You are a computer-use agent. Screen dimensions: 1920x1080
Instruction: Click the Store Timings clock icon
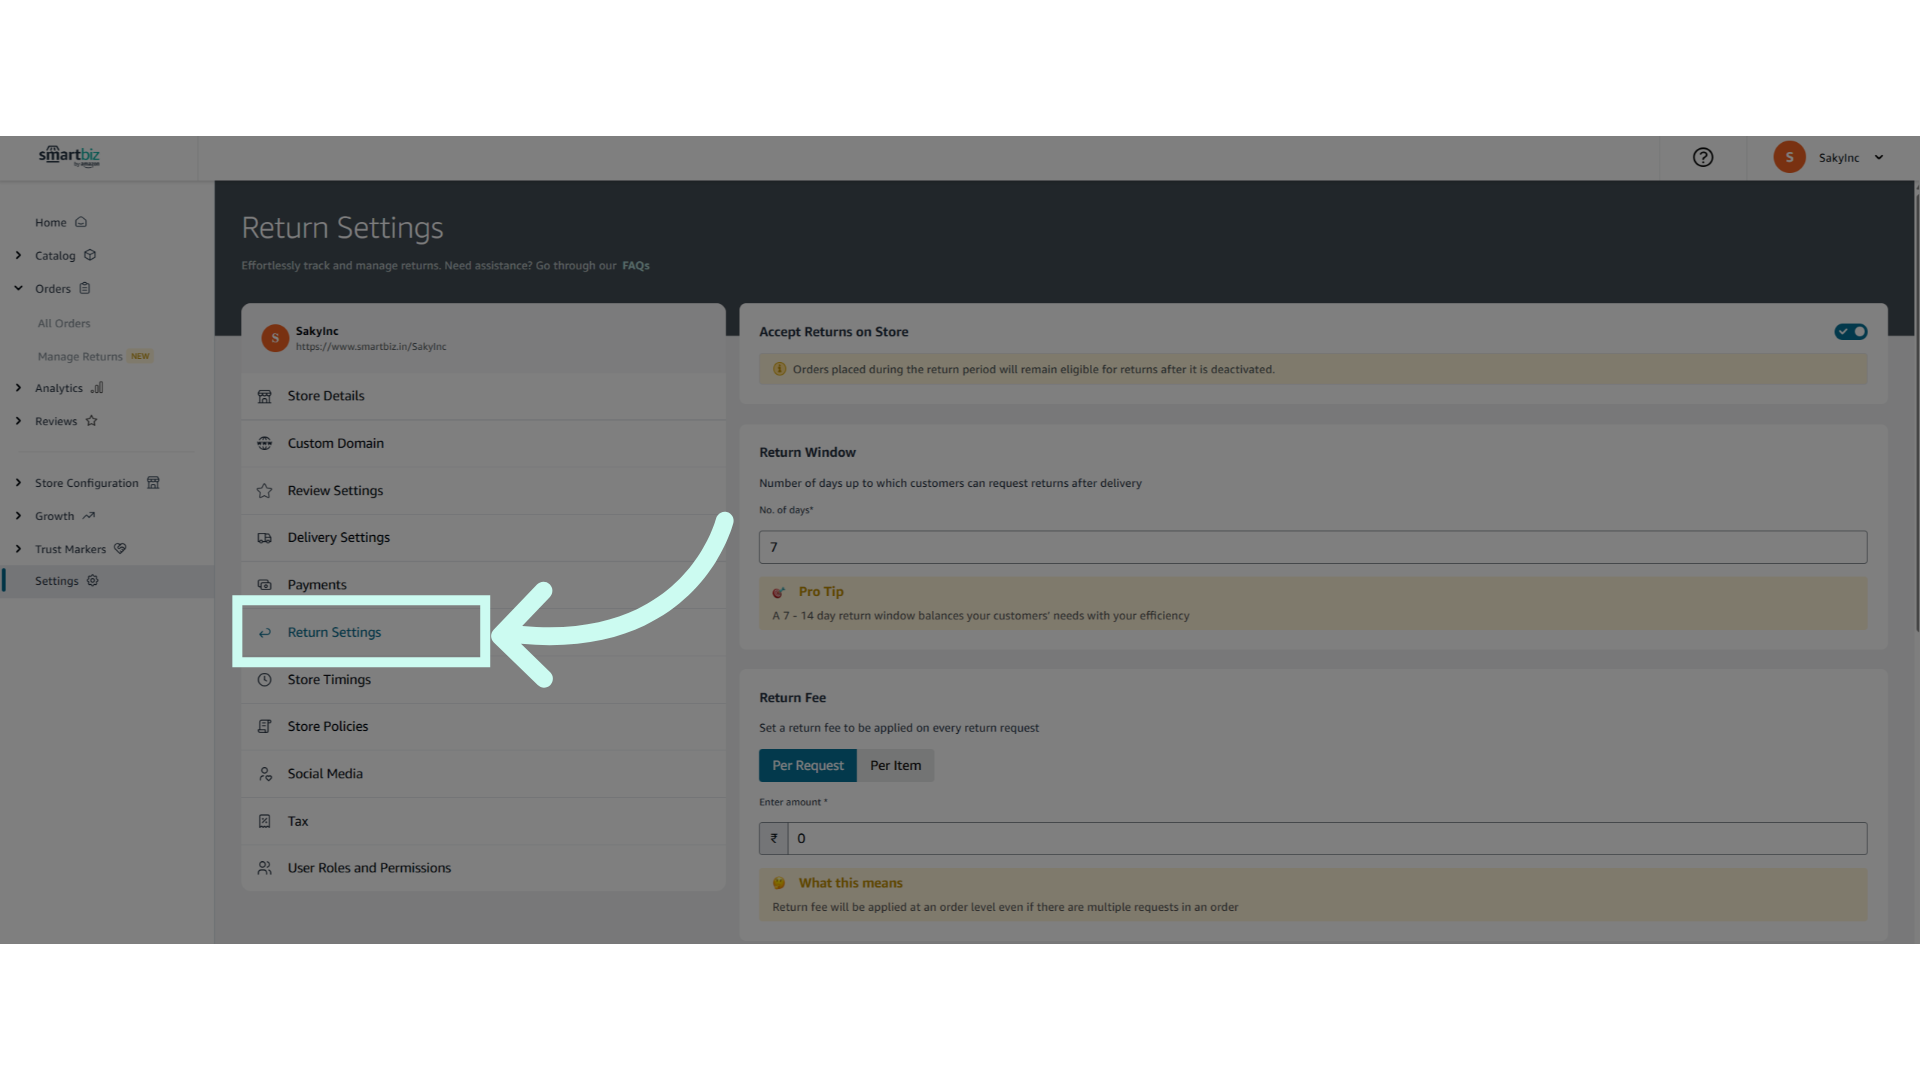click(264, 680)
